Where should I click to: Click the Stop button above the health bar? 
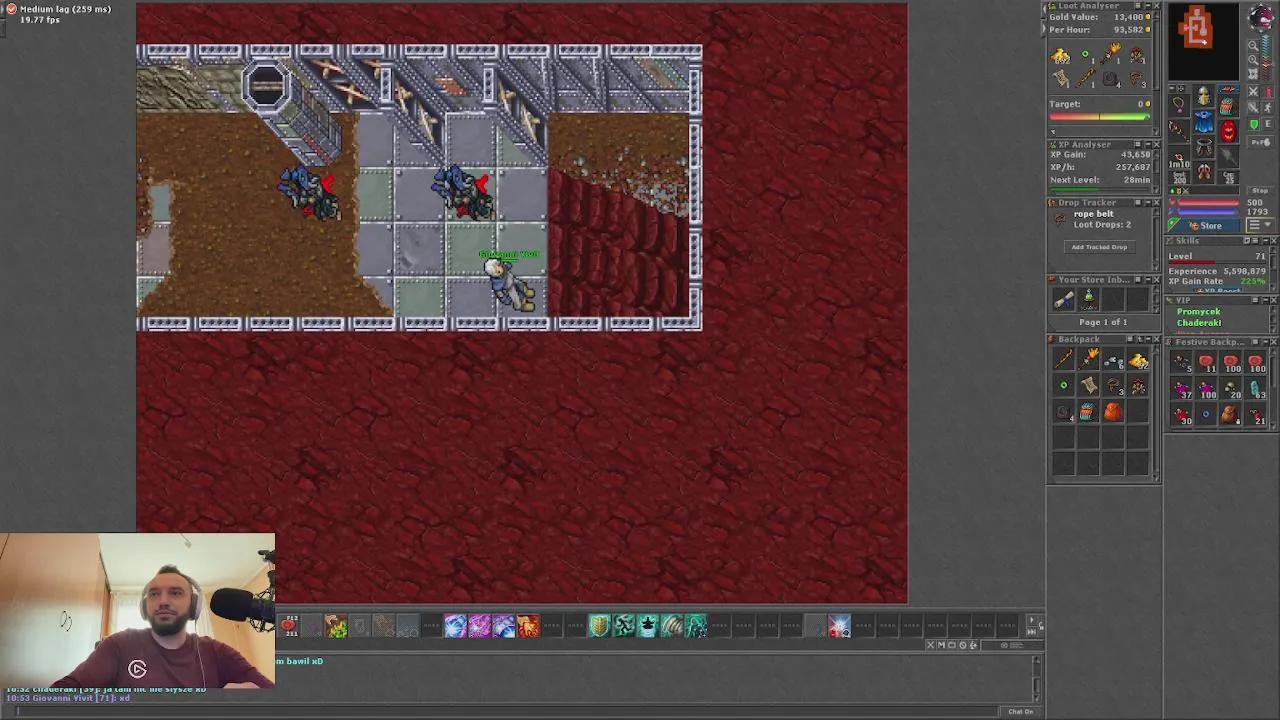point(1261,190)
